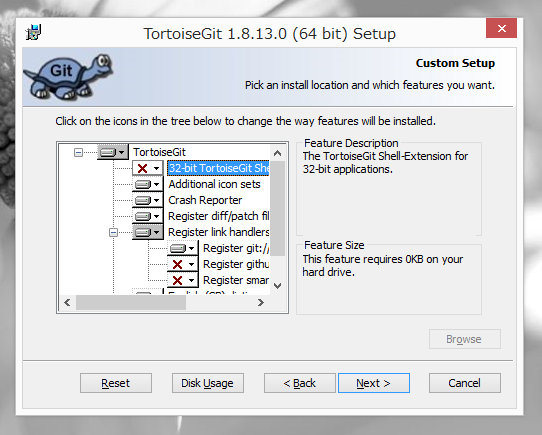Viewport: 542px width, 435px height.
Task: Open install-state dropdown for Additional icon sets
Action: 148,184
